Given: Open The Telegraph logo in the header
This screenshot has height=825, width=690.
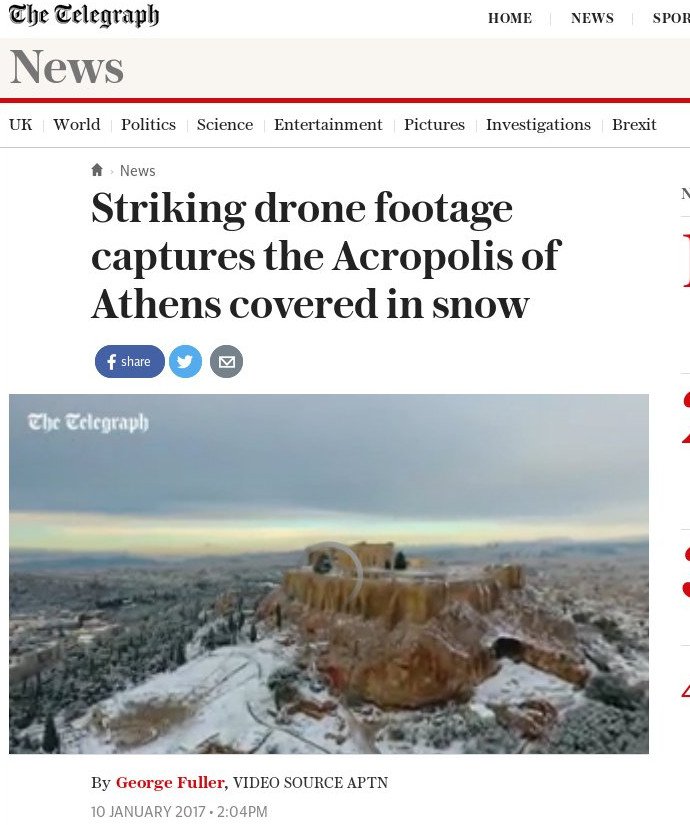Looking at the screenshot, I should click(x=84, y=15).
